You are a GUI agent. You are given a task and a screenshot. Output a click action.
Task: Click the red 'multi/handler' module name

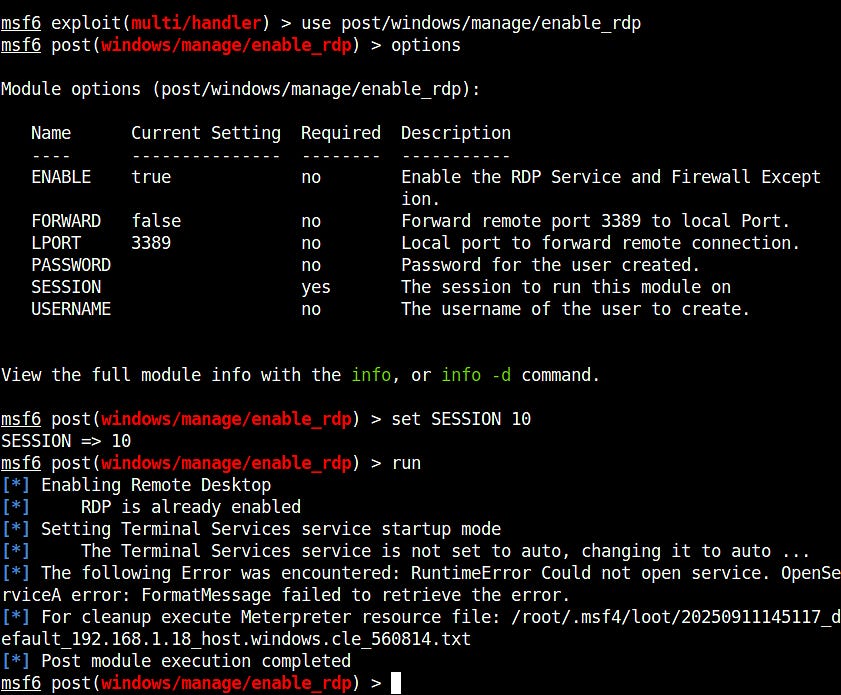coord(196,23)
